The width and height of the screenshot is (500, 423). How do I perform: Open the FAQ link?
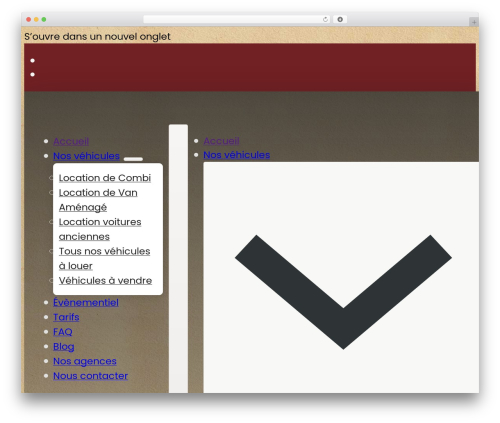63,332
